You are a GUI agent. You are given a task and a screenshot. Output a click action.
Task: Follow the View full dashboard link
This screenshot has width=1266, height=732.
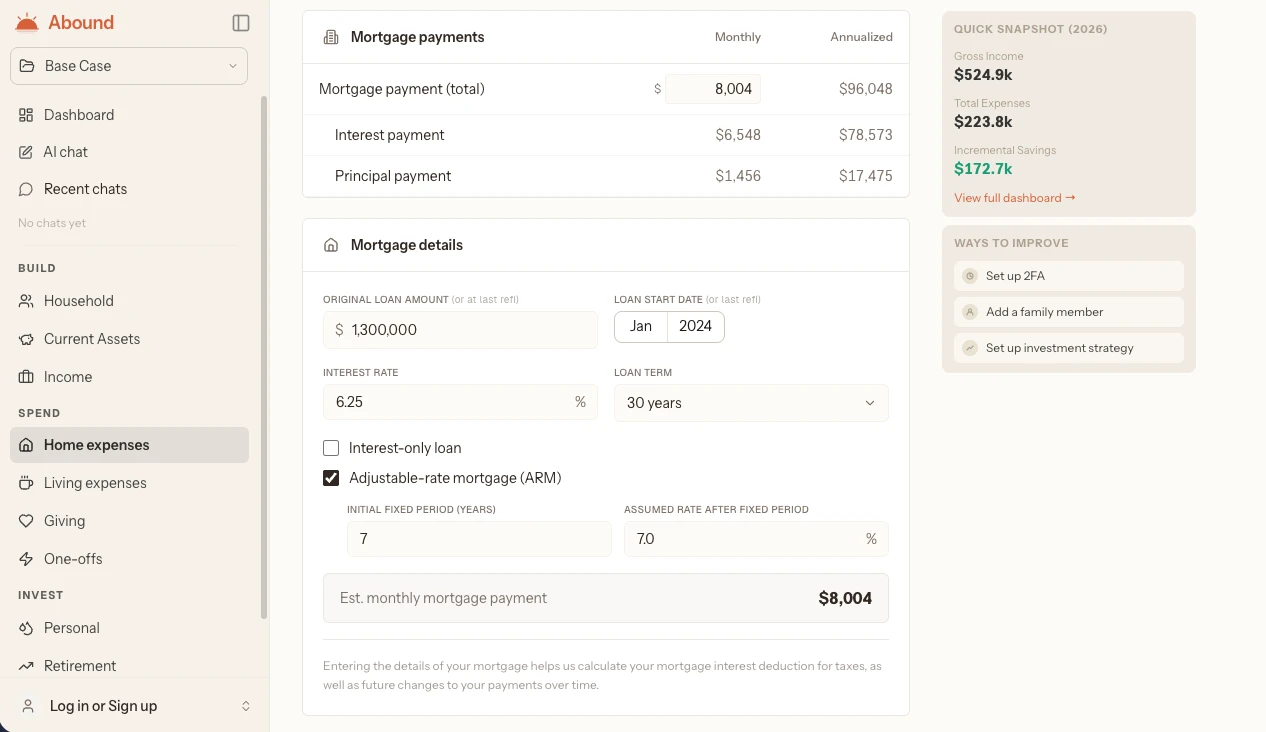(1015, 198)
